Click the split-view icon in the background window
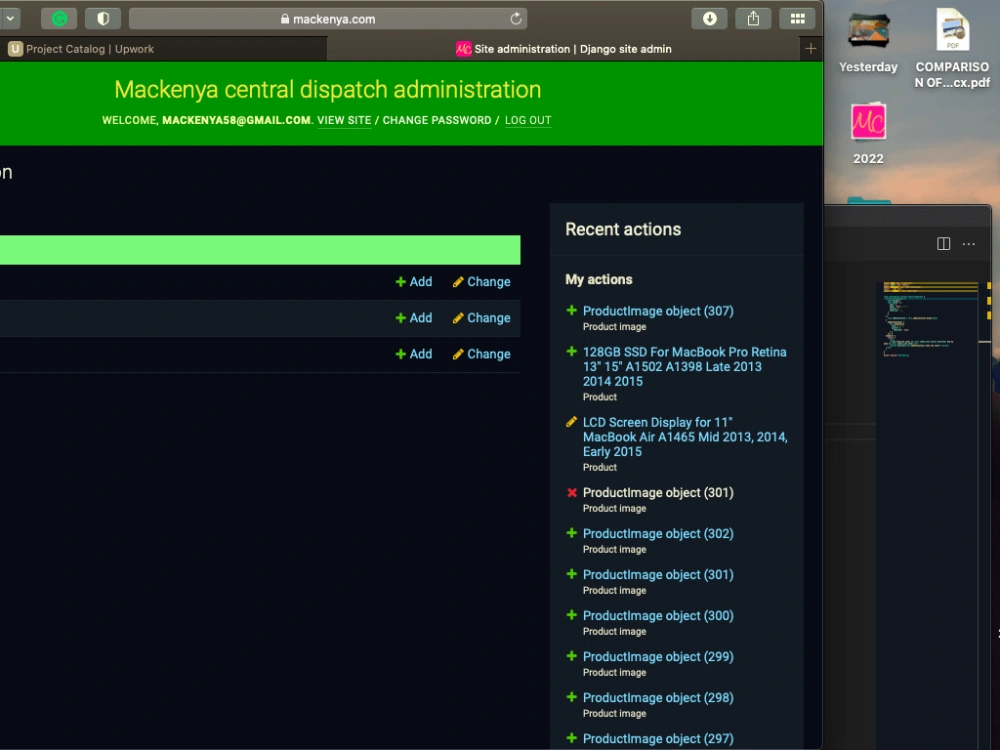Screen dimensions: 1000x750 tap(942, 243)
